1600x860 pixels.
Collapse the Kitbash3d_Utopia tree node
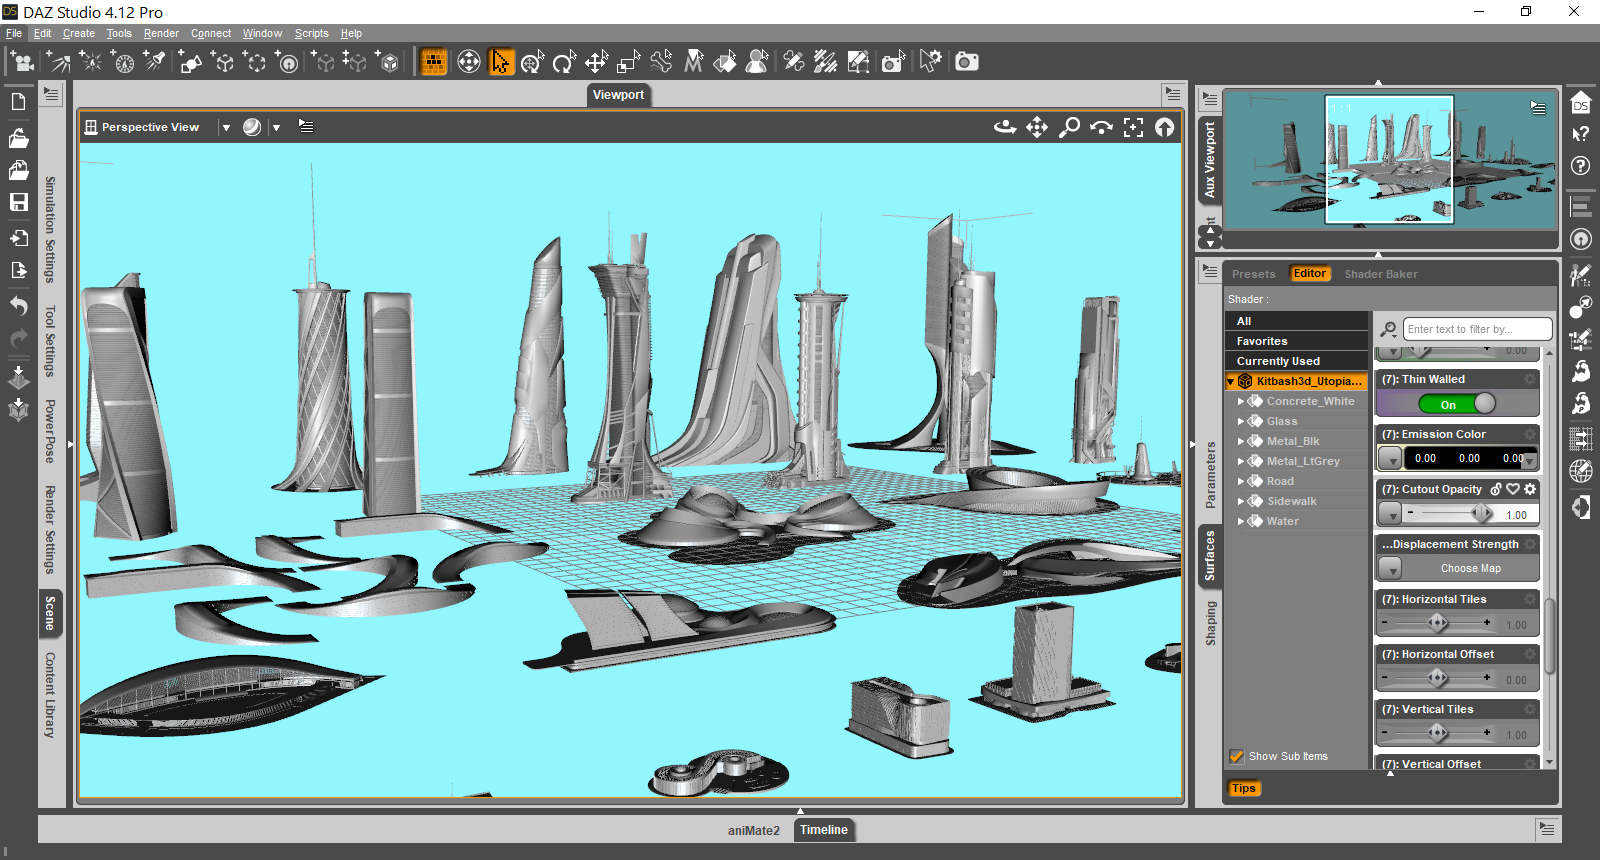[x=1231, y=381]
